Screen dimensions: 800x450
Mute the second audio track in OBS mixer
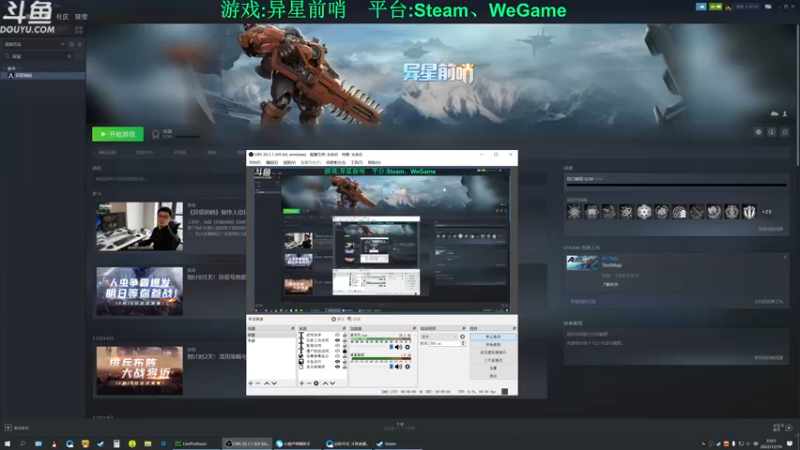(398, 367)
